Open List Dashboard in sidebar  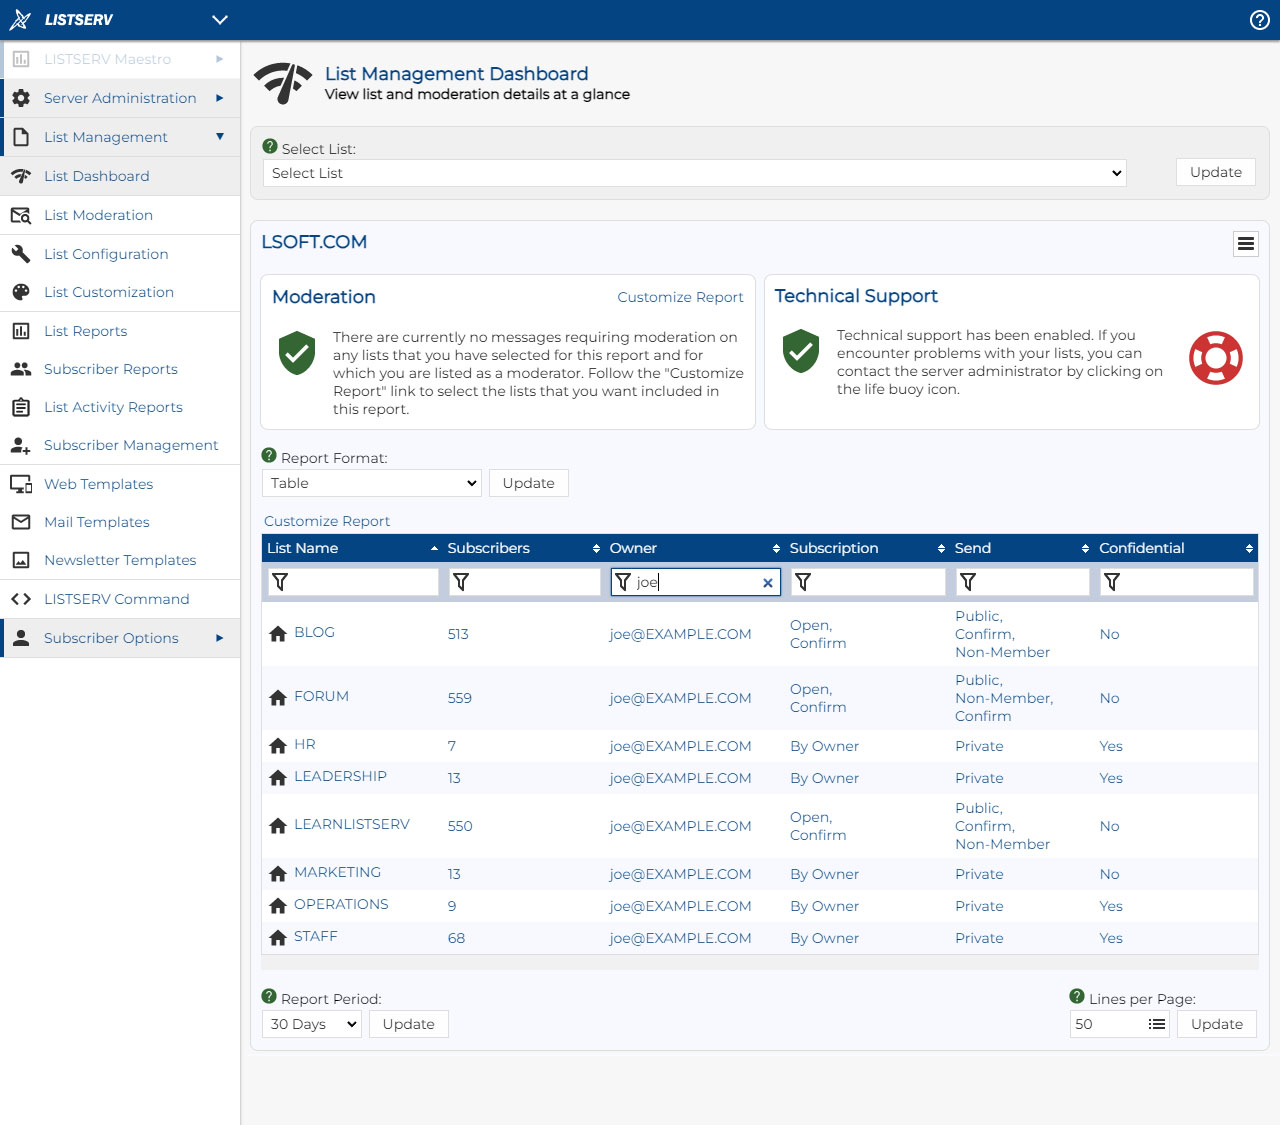[x=120, y=176]
